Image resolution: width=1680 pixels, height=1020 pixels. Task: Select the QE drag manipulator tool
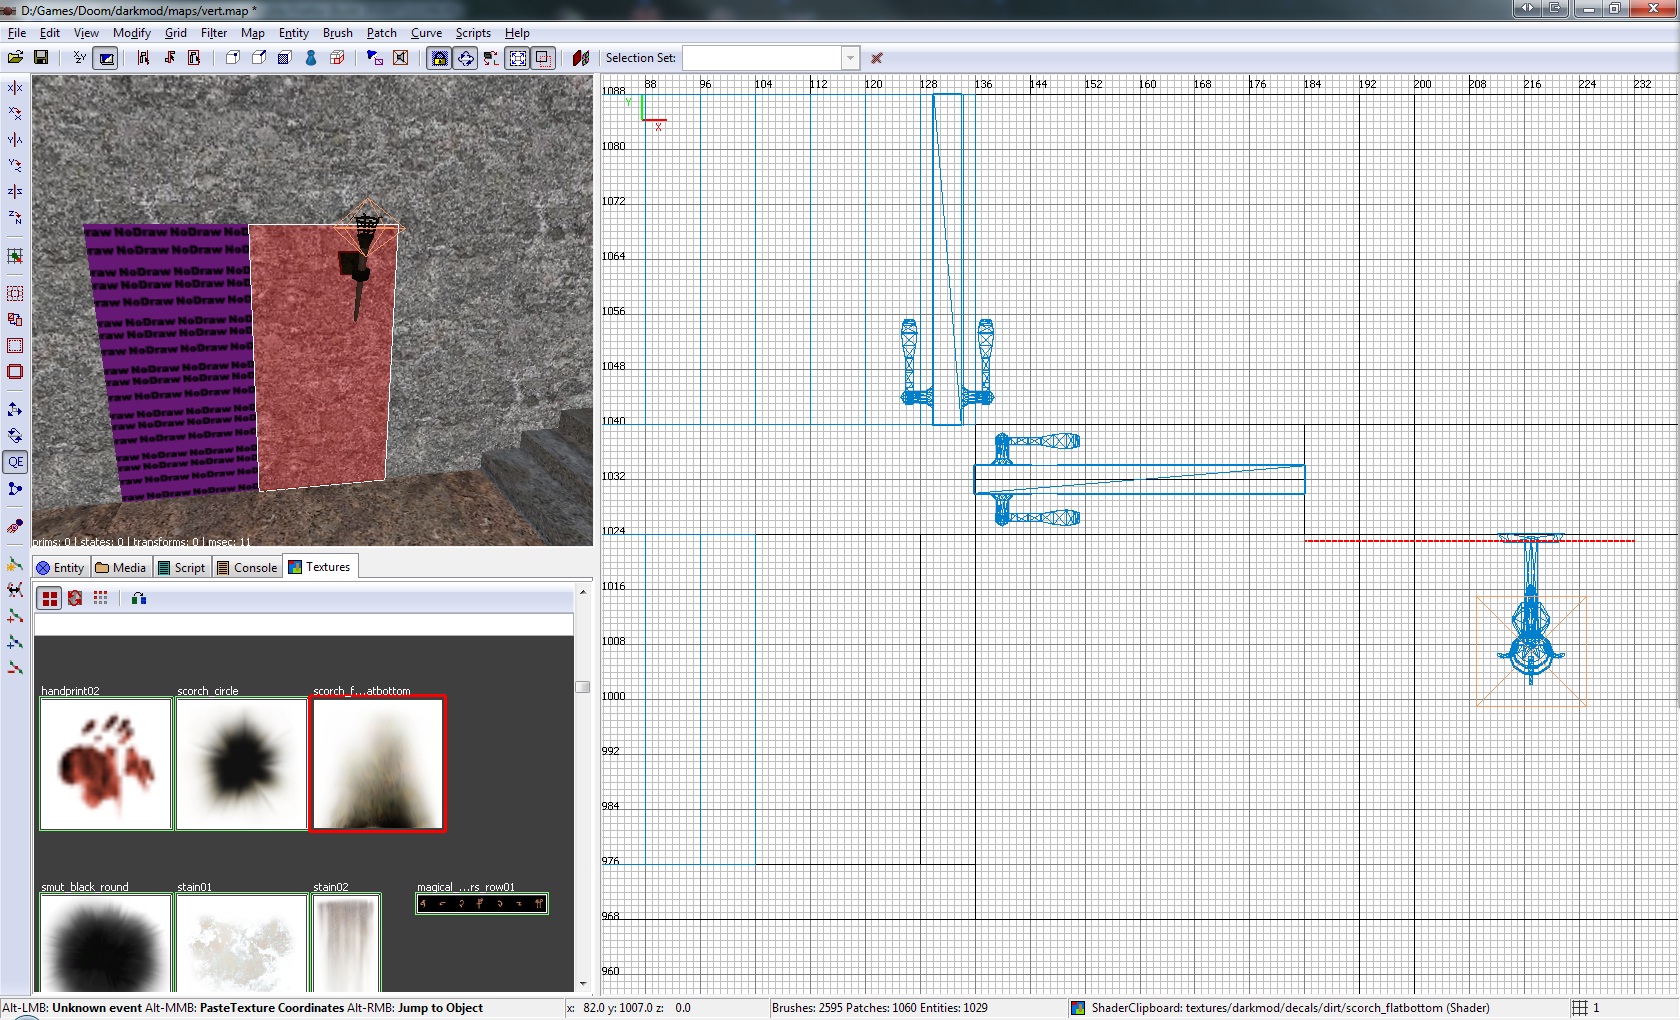(x=15, y=462)
